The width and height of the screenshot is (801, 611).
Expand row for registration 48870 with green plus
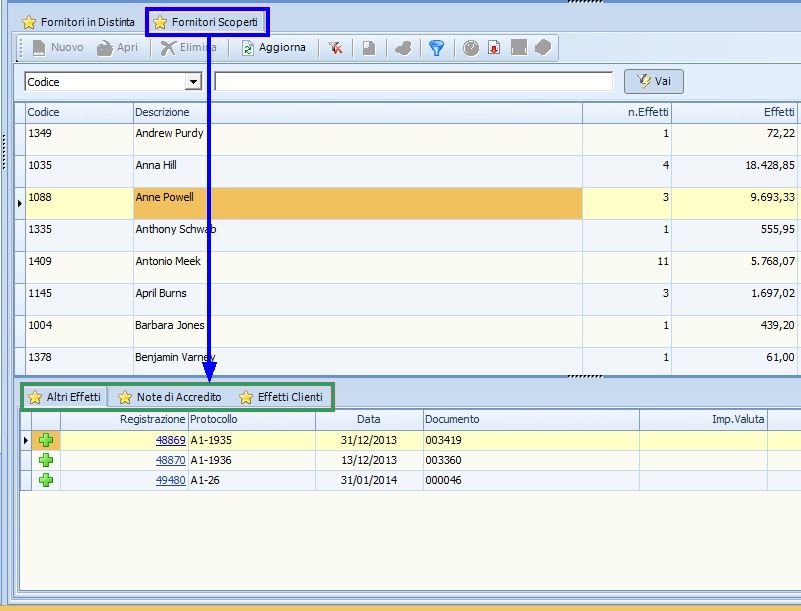(x=46, y=460)
